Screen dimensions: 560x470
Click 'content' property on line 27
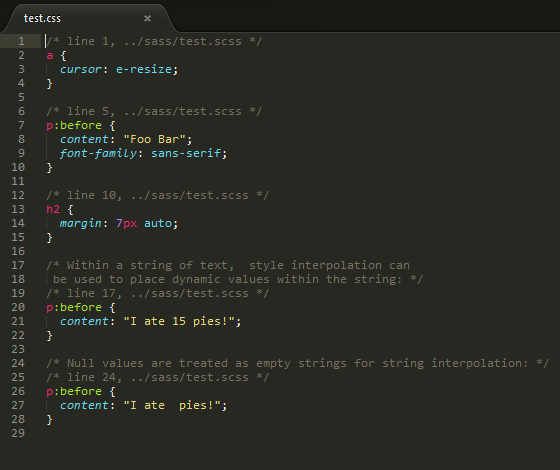point(84,405)
